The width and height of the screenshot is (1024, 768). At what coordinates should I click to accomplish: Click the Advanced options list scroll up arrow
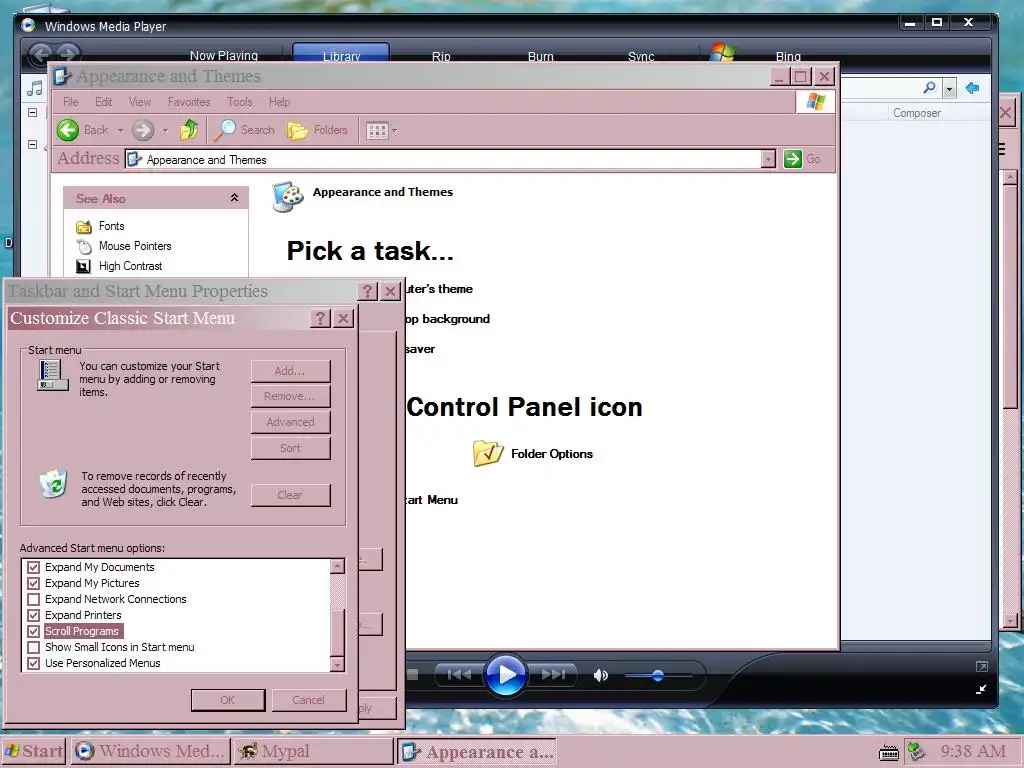(x=338, y=566)
